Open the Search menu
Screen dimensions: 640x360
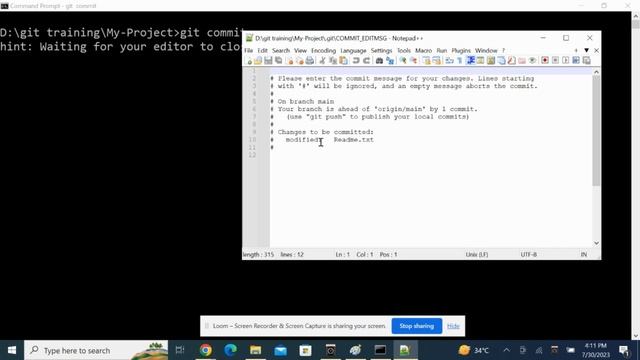point(281,51)
